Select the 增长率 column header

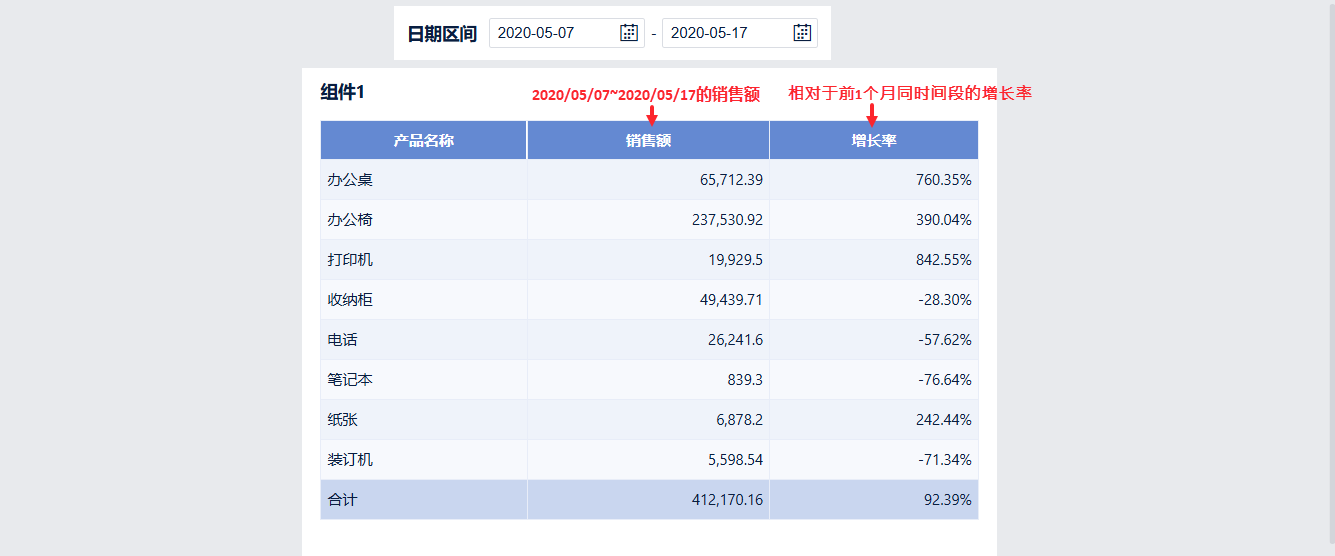(874, 140)
